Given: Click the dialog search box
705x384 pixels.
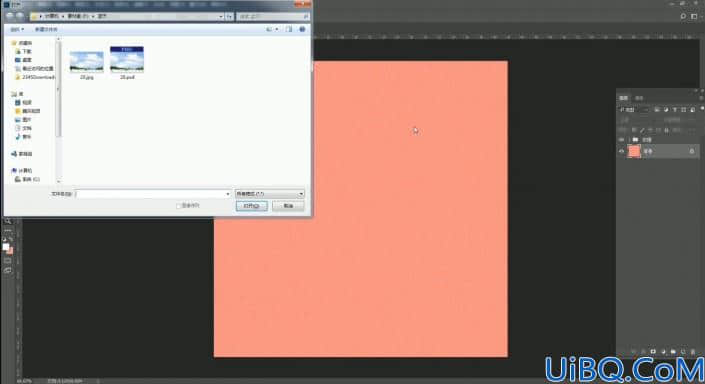Looking at the screenshot, I should click(272, 16).
